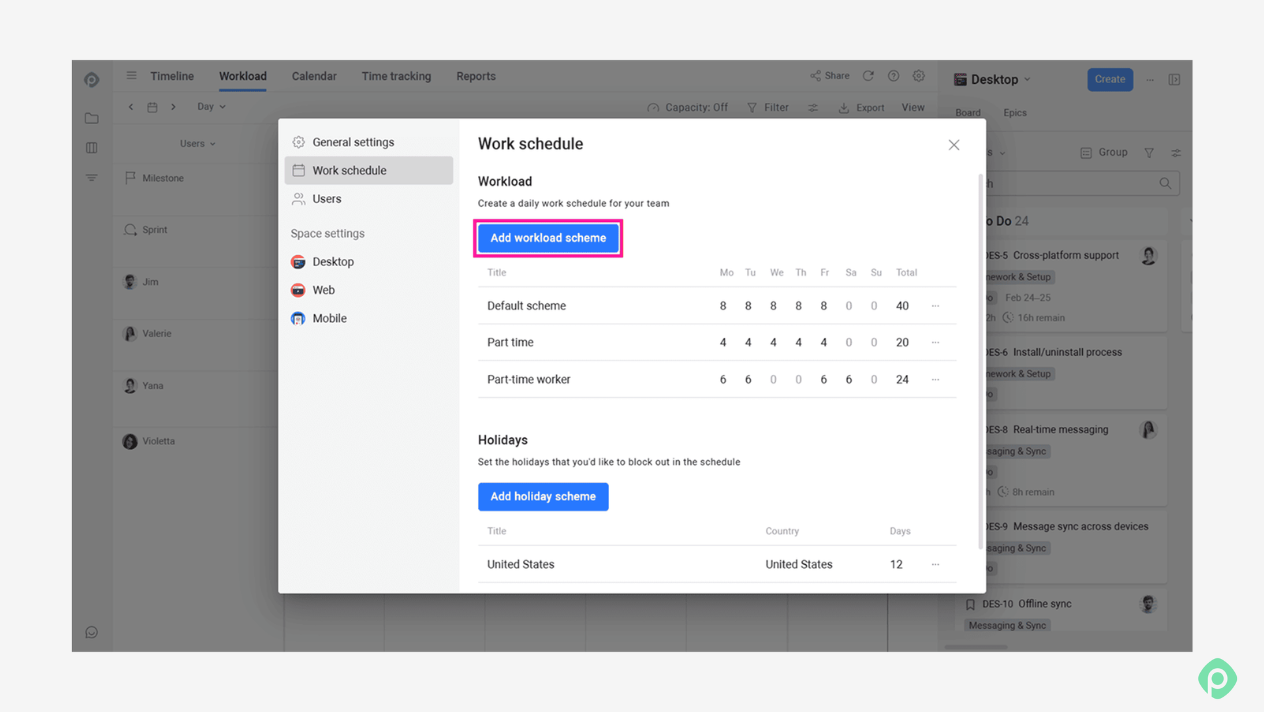Click Group option in right panel
This screenshot has width=1264, height=712.
[1104, 153]
